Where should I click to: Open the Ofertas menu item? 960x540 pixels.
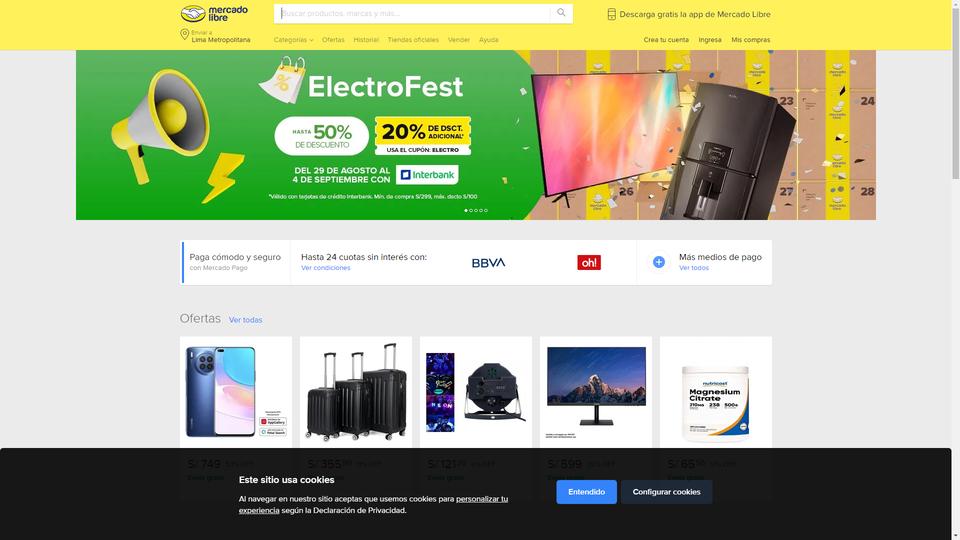click(x=333, y=40)
